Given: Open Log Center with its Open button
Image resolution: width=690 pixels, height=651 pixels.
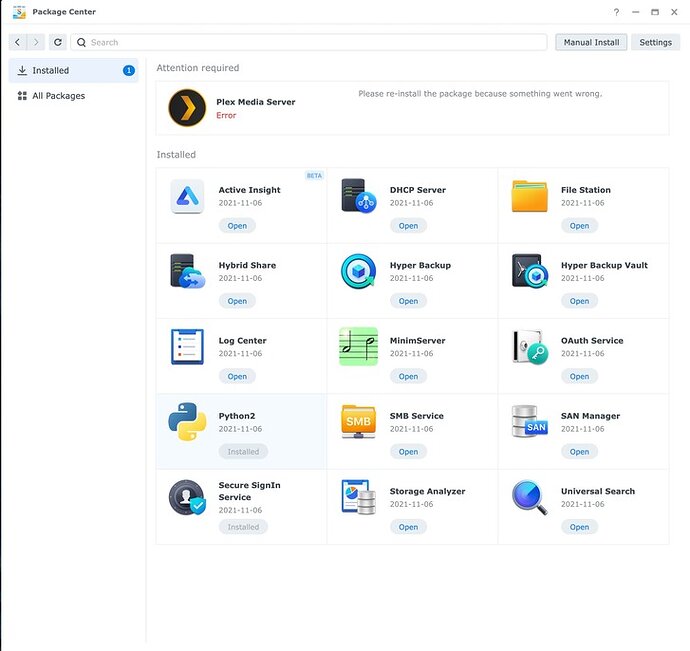Looking at the screenshot, I should click(x=237, y=376).
